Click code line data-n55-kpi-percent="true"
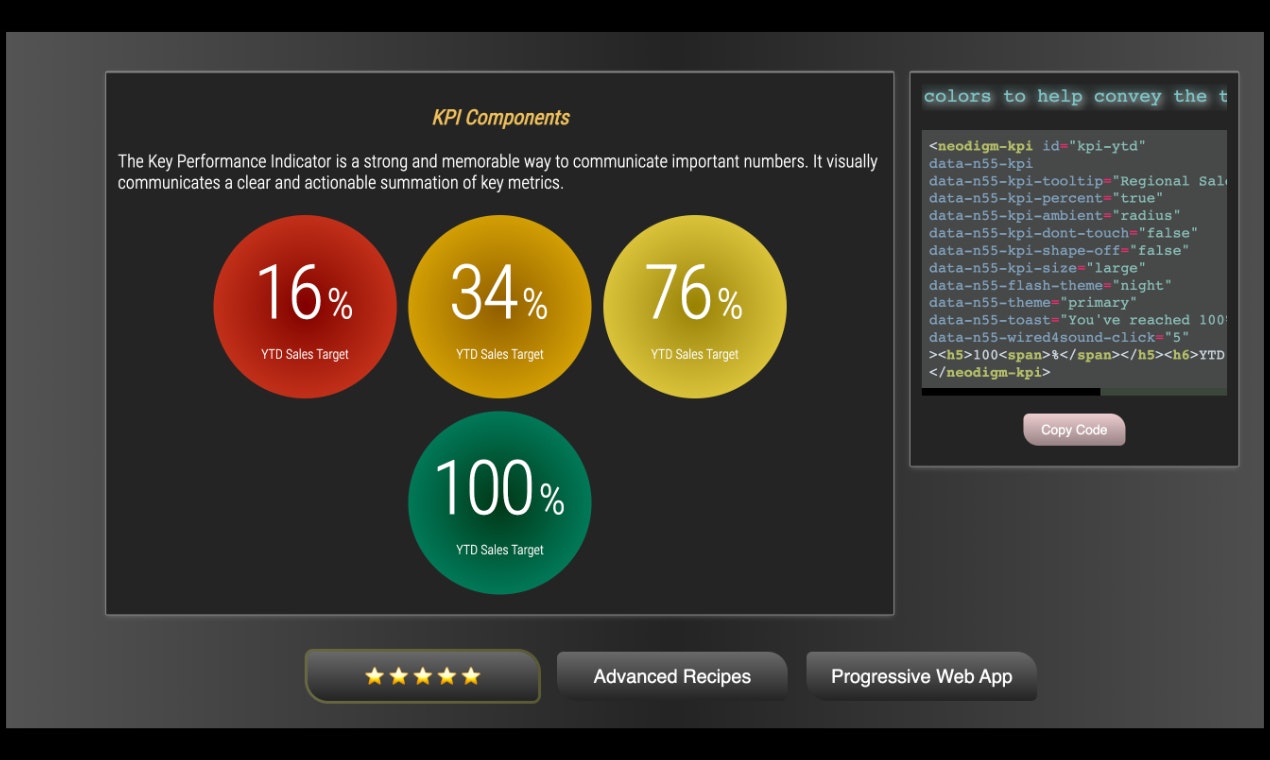Image resolution: width=1270 pixels, height=760 pixels. coord(1046,198)
